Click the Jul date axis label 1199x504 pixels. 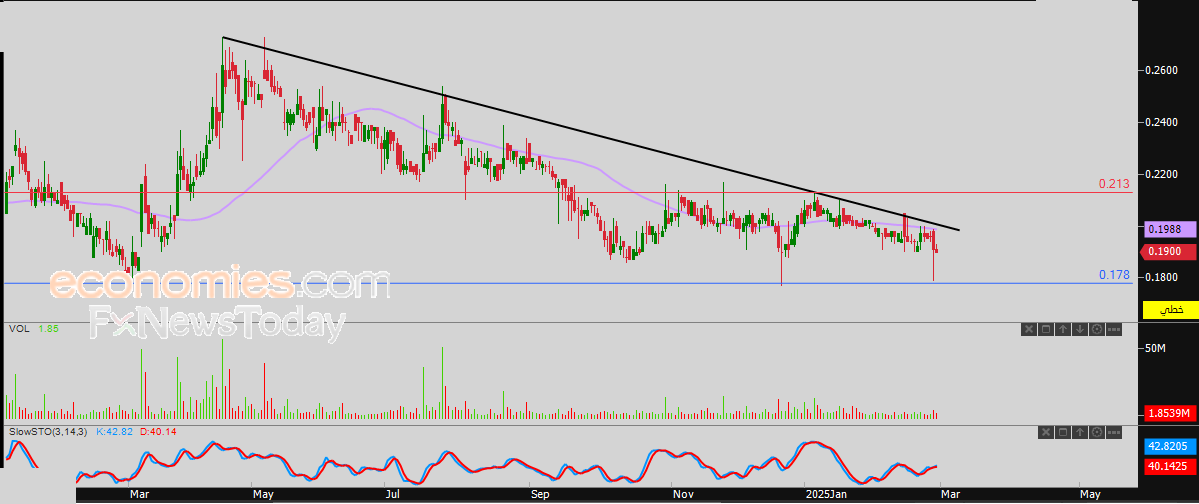(394, 496)
